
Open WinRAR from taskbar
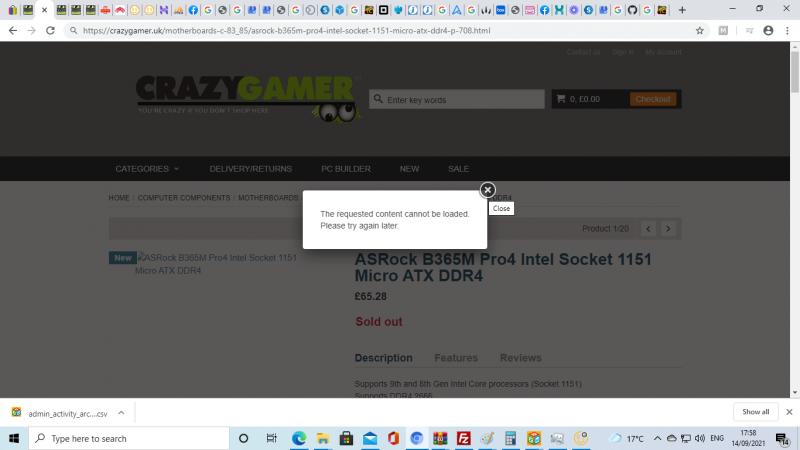(x=440, y=438)
